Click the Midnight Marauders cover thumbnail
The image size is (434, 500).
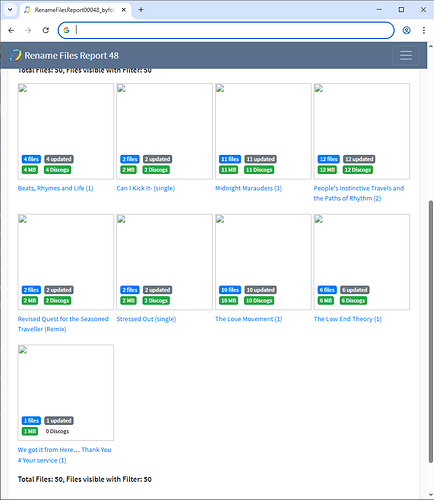(263, 131)
